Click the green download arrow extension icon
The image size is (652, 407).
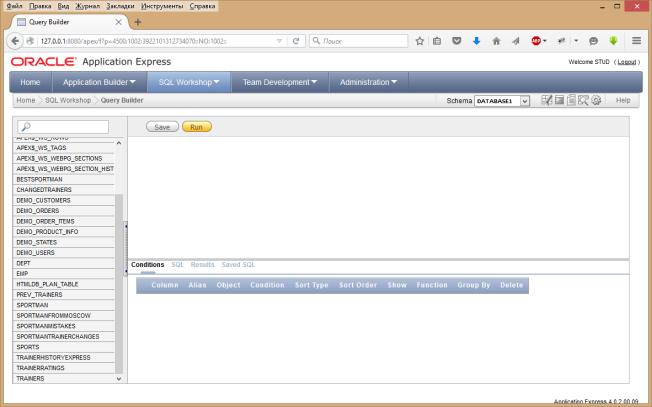[x=613, y=41]
